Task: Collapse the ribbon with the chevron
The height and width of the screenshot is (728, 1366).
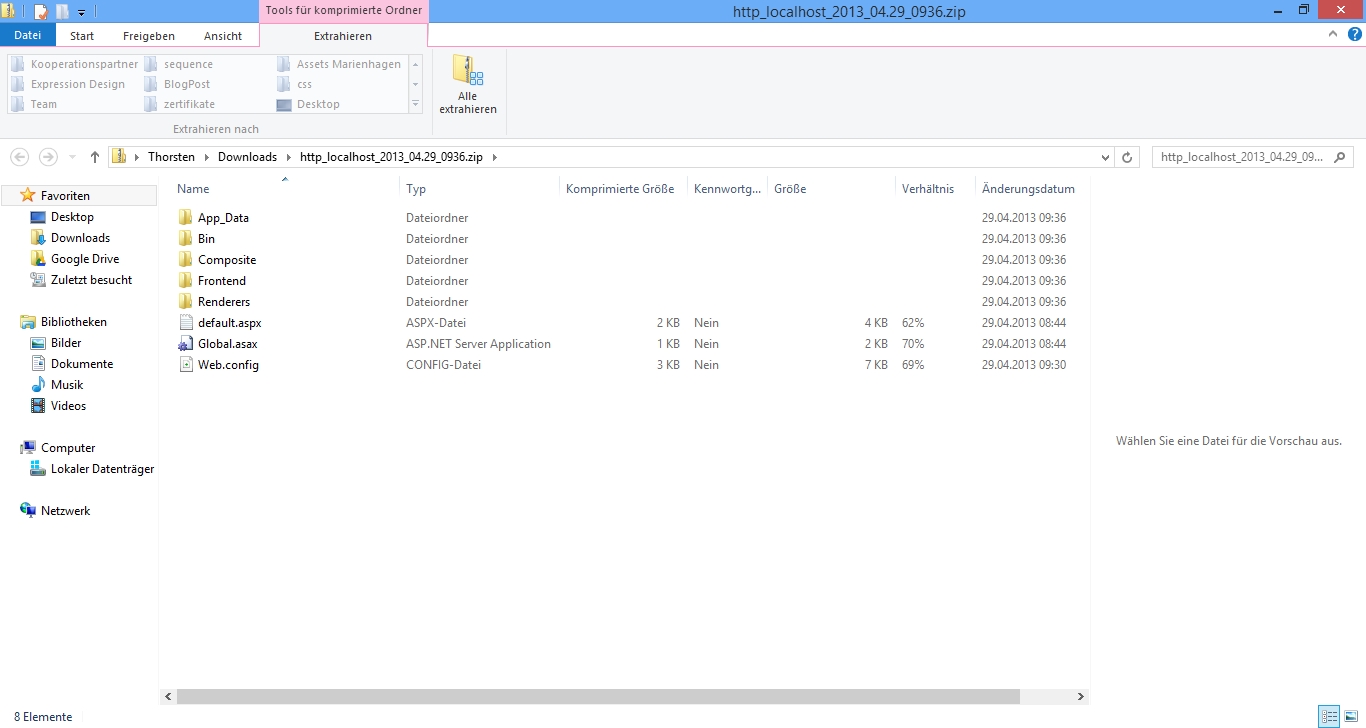Action: pos(1333,34)
